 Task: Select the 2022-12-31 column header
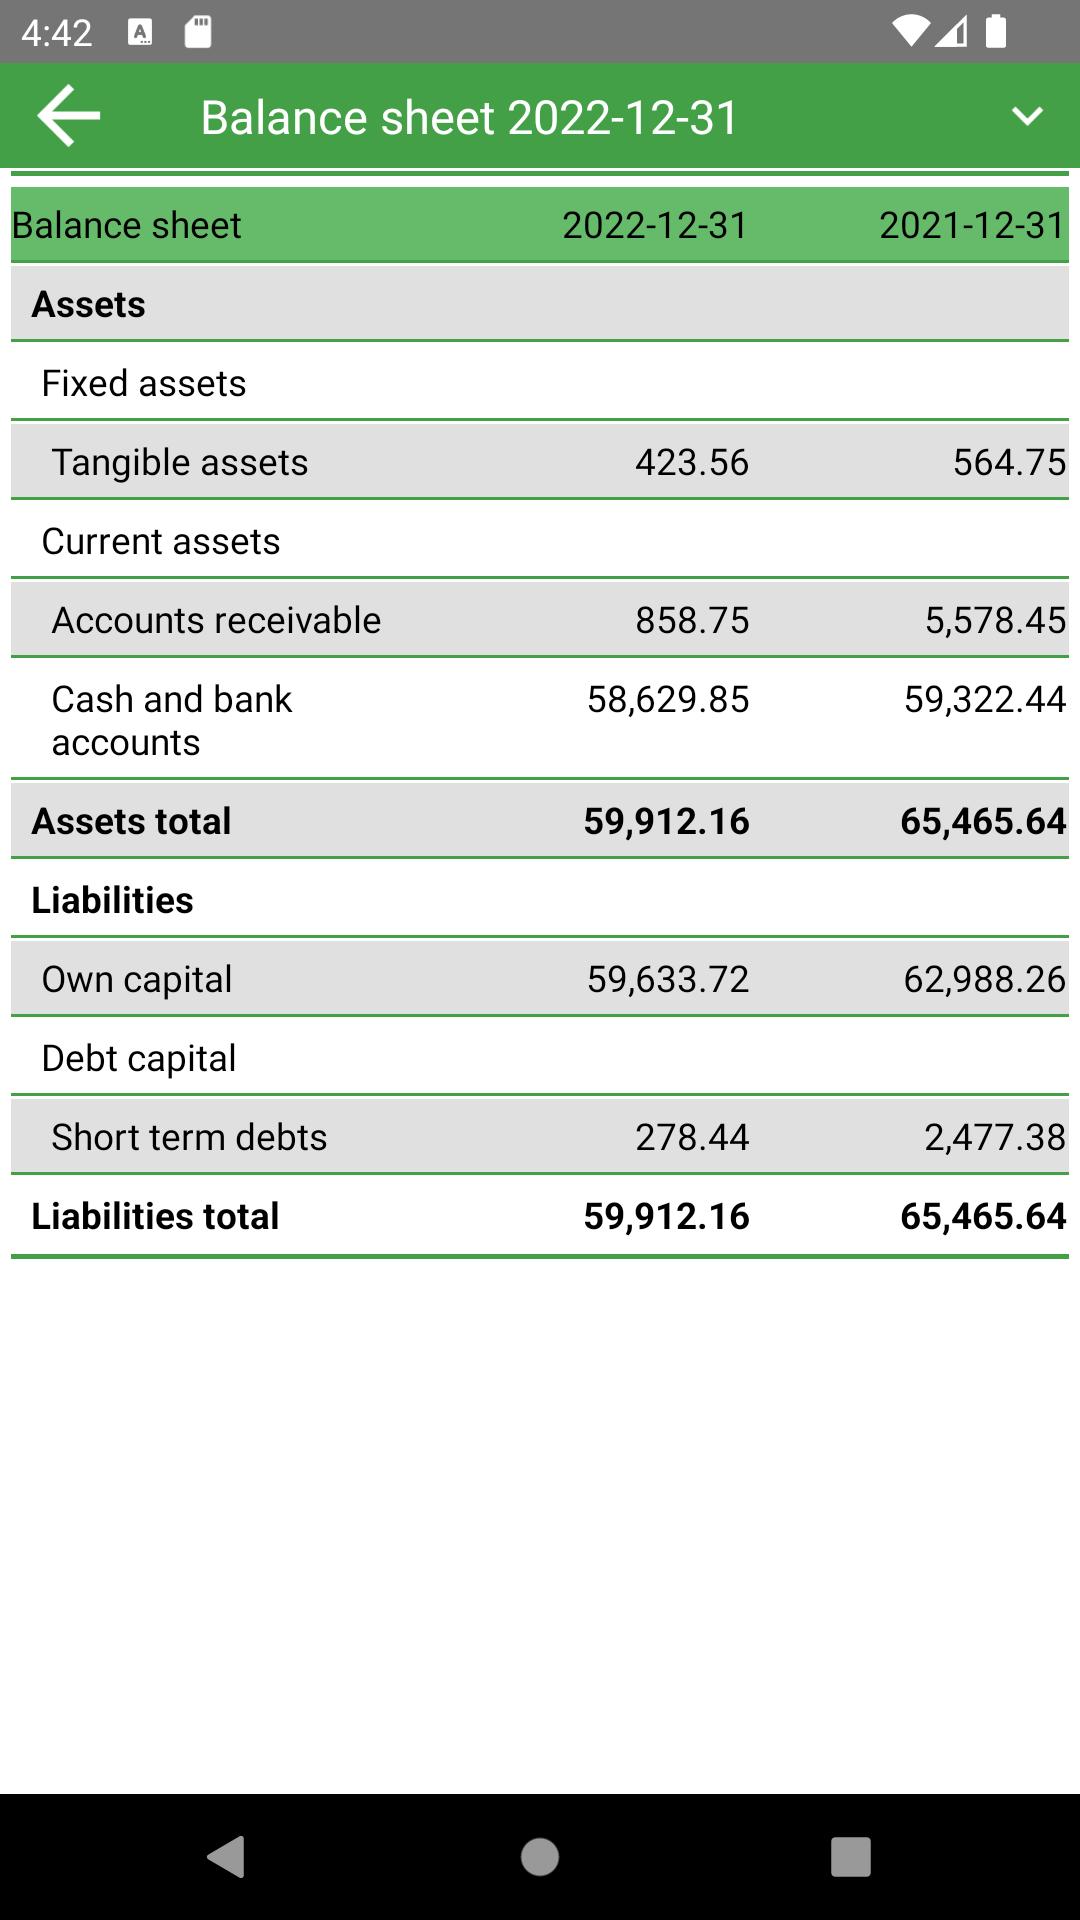tap(655, 225)
